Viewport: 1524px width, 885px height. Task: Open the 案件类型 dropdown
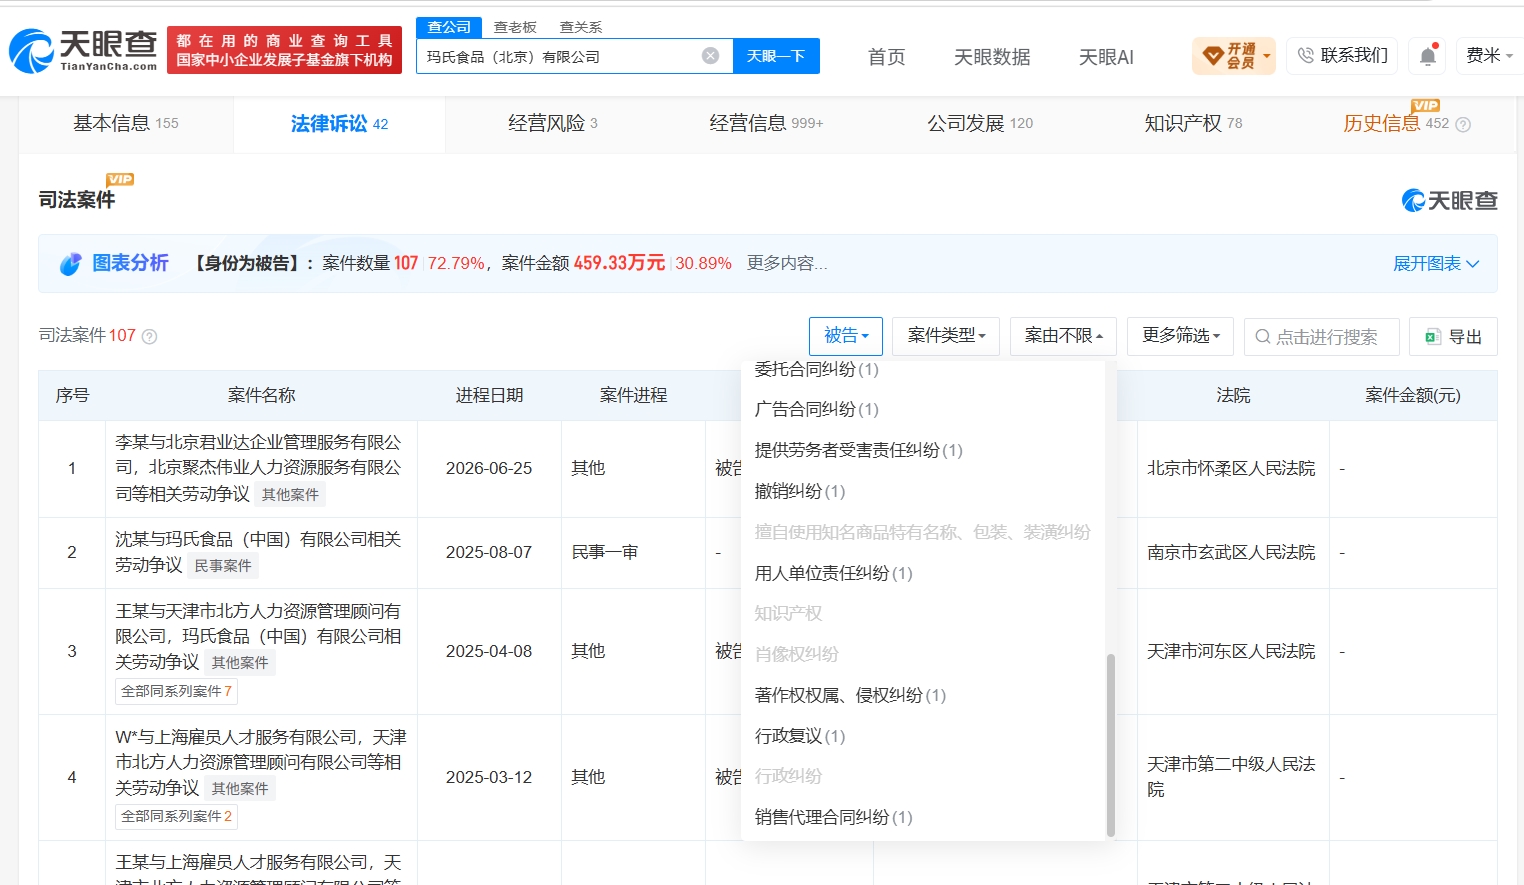[x=946, y=336]
